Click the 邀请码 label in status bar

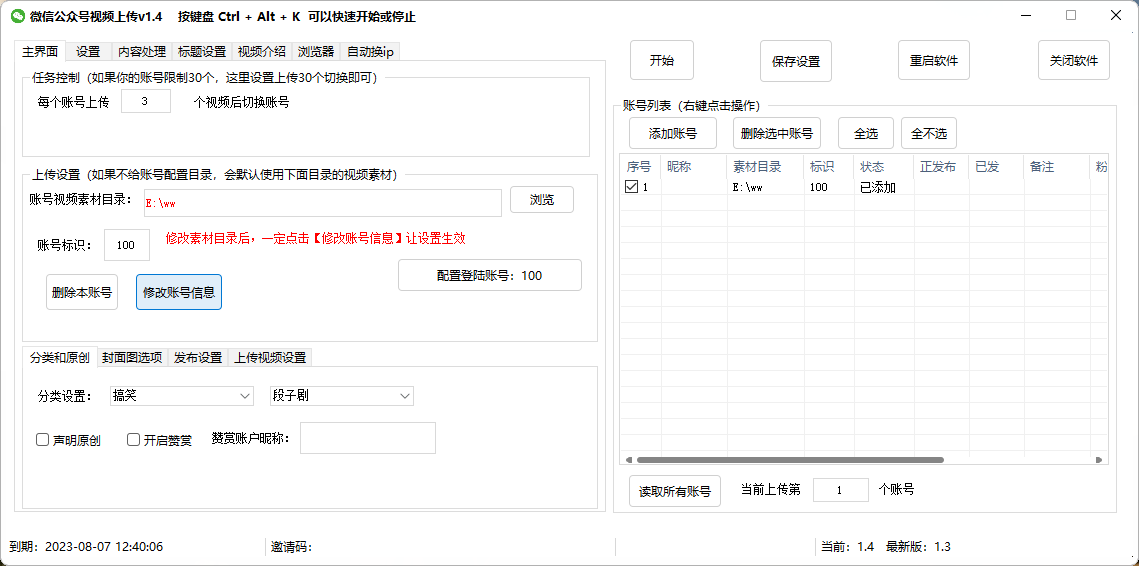(291, 547)
